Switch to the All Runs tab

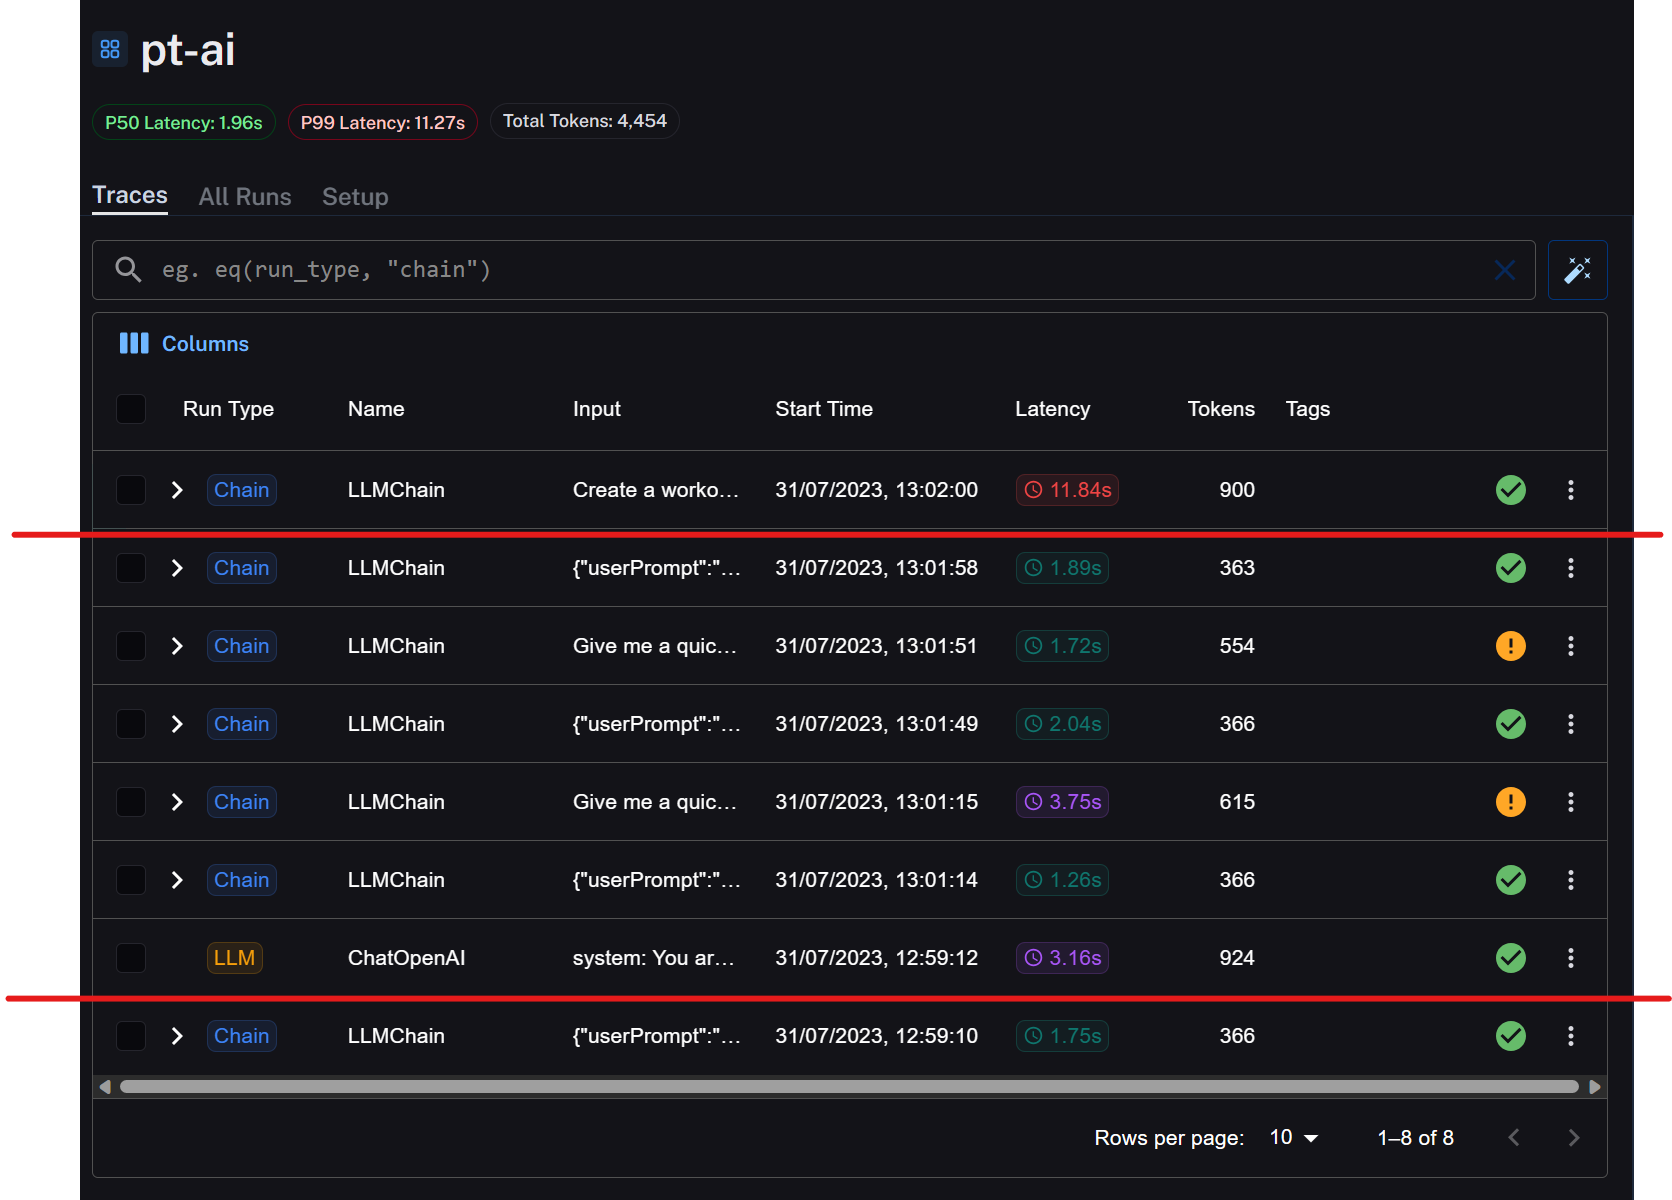tap(245, 197)
